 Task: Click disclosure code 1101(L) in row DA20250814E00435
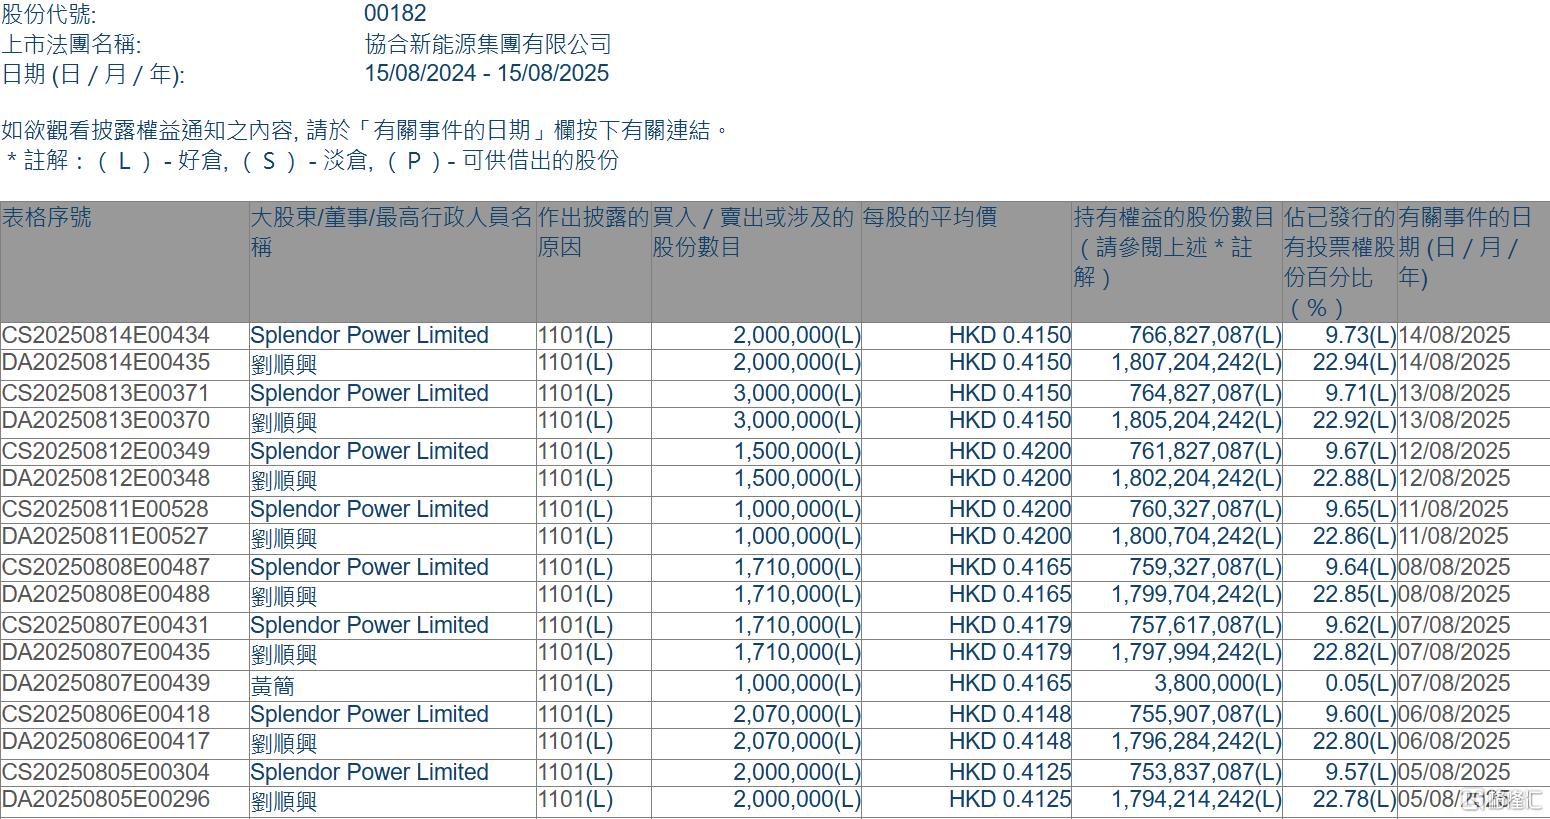click(575, 362)
